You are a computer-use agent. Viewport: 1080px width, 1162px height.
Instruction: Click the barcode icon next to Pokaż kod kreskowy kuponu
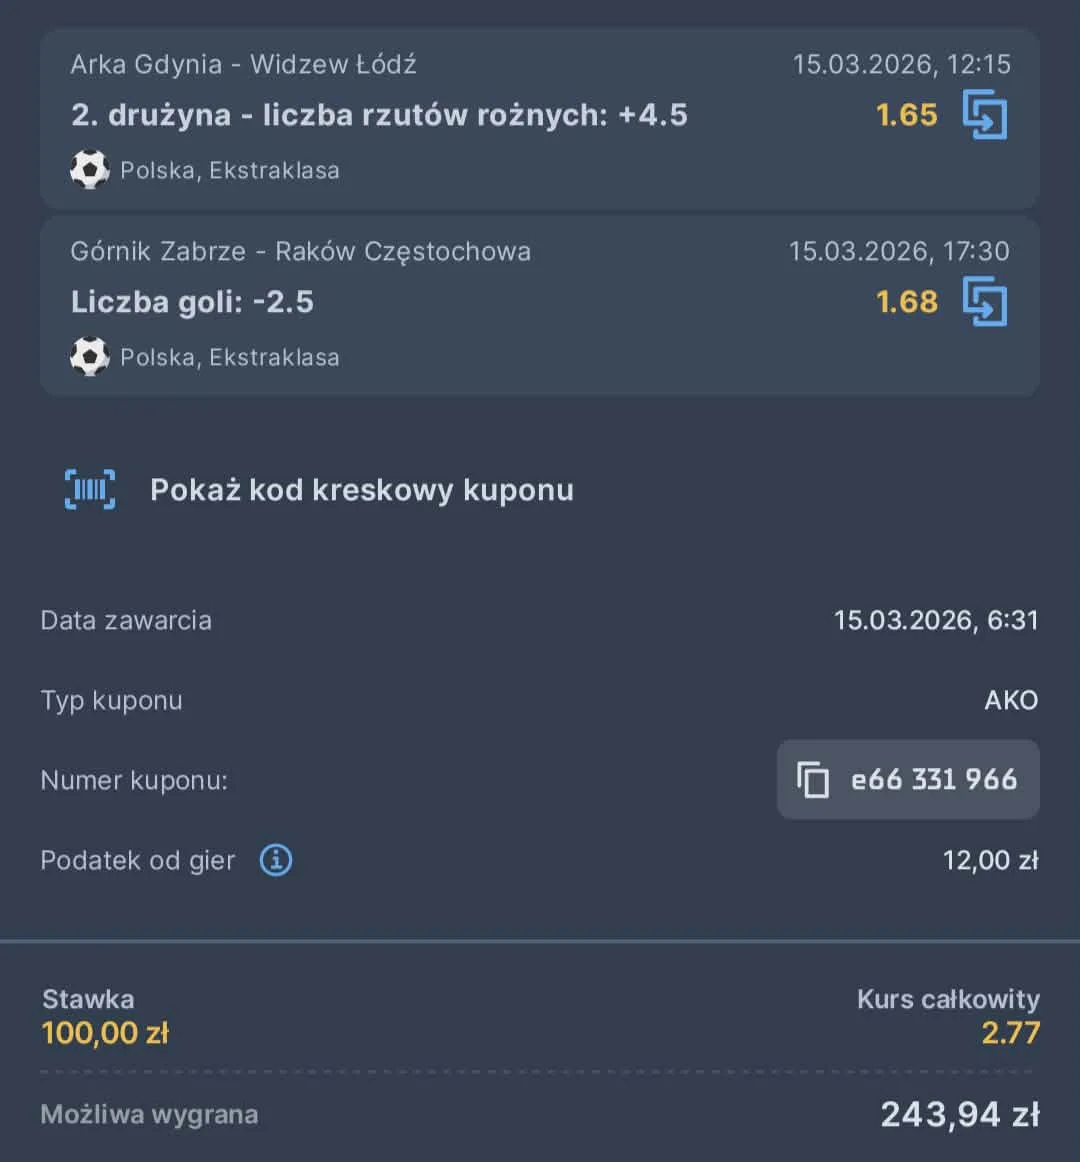pos(91,489)
